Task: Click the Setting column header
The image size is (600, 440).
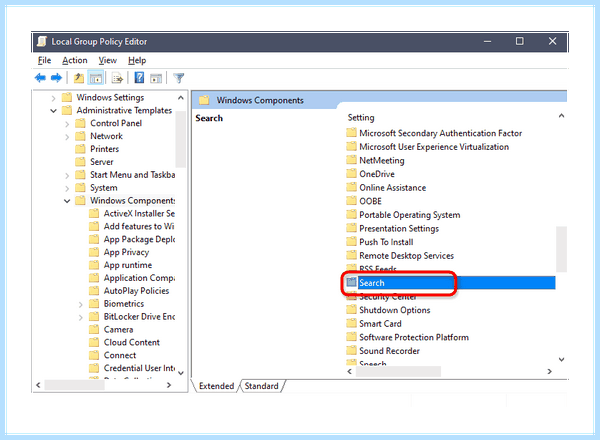Action: click(x=361, y=117)
